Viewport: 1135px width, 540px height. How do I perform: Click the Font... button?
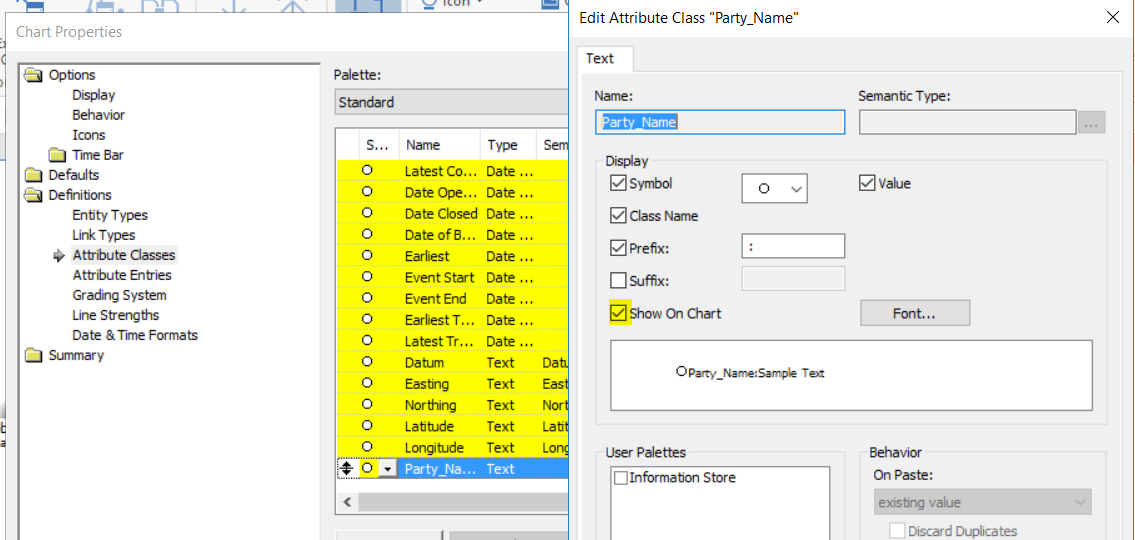914,313
